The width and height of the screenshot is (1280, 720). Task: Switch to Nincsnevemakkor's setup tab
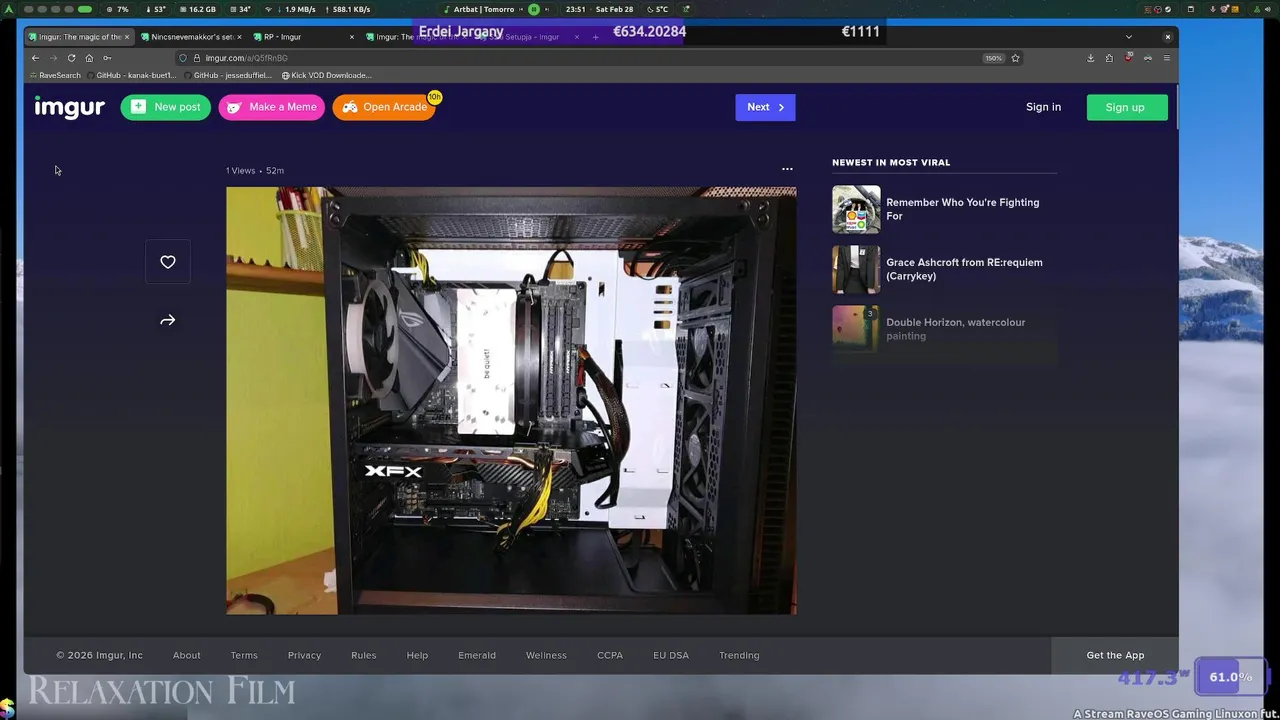191,37
